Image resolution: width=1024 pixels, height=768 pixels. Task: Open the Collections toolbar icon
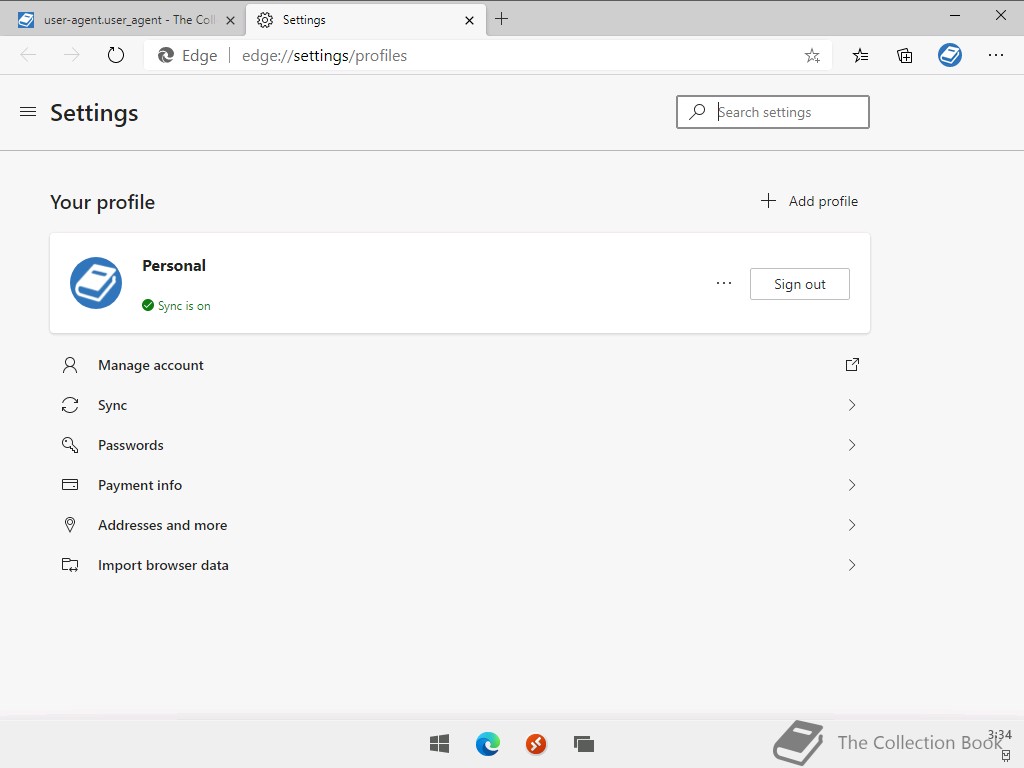tap(904, 56)
